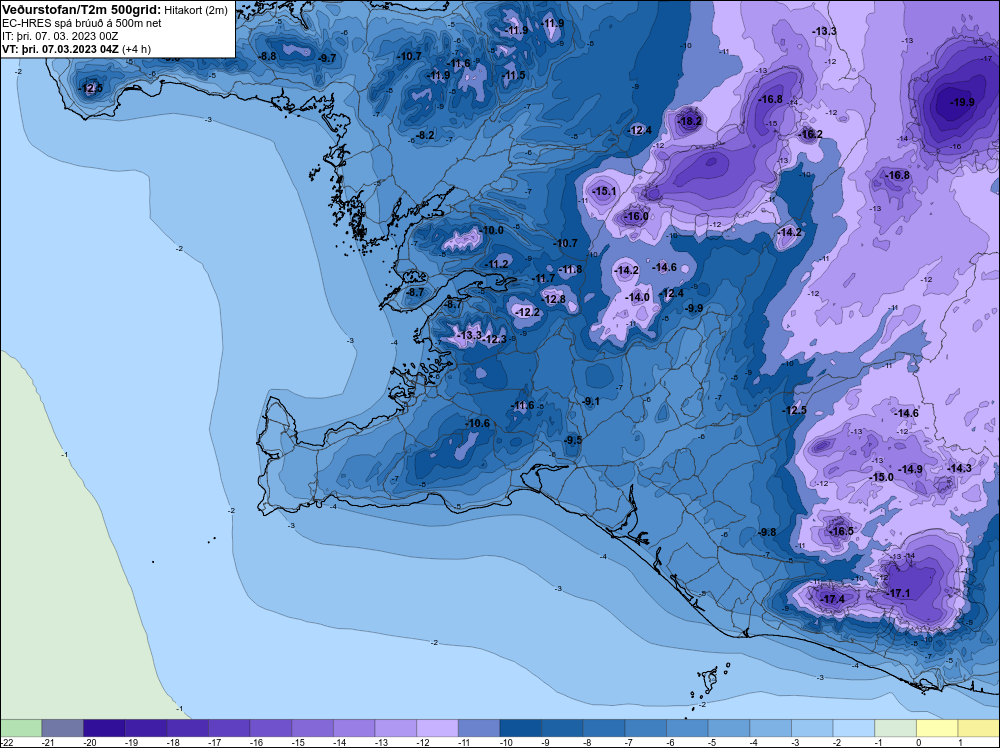The image size is (1000, 748).
Task: Select the -11.2 temperature value
Action: coord(497,264)
